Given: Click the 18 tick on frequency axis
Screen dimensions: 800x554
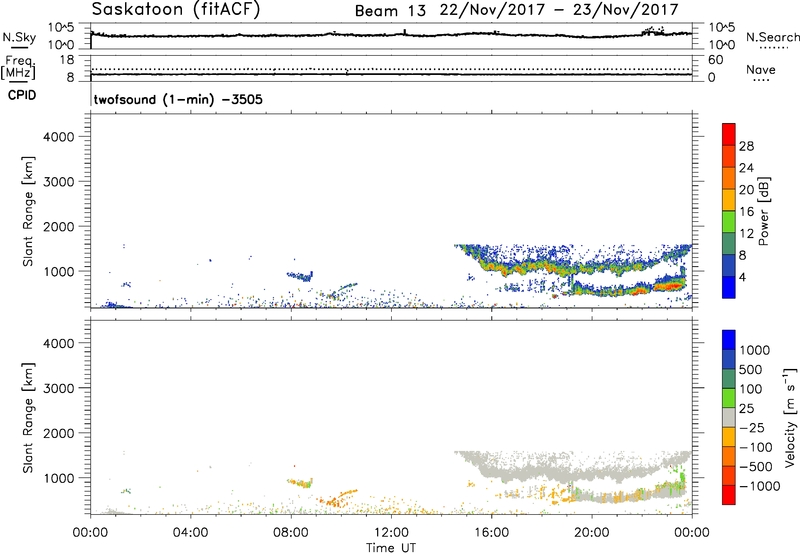Looking at the screenshot, I should click(67, 60).
